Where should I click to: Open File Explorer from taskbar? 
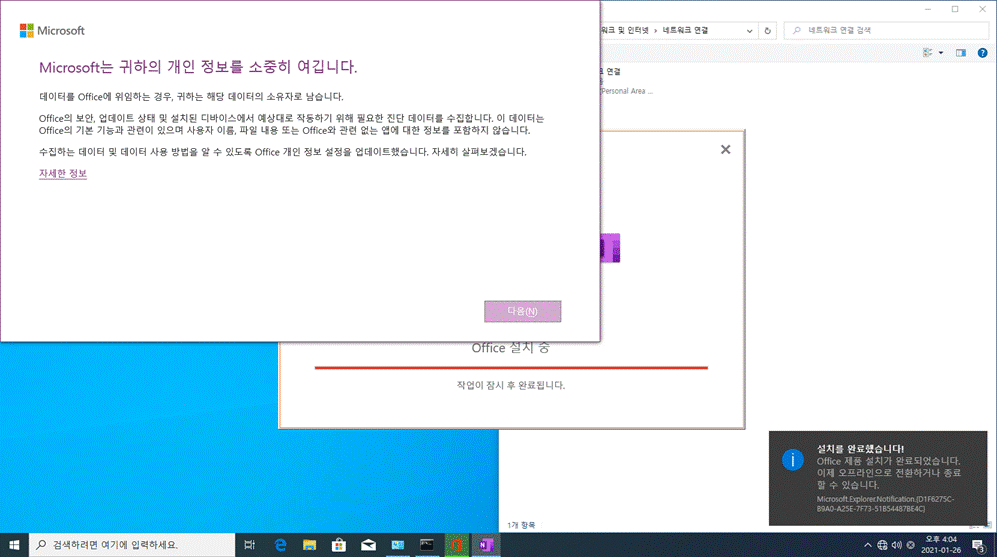click(x=310, y=545)
